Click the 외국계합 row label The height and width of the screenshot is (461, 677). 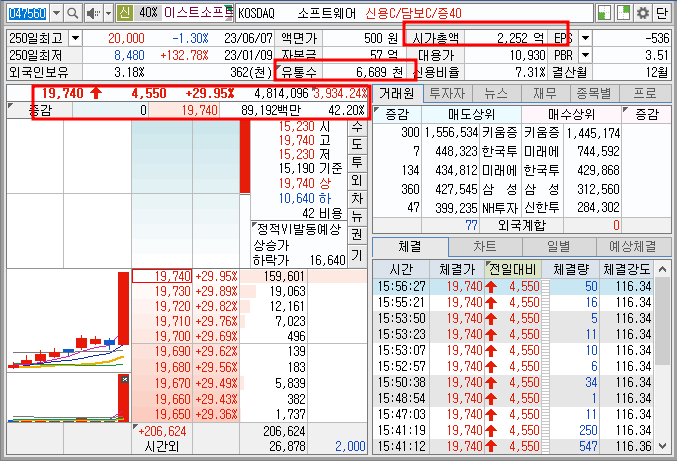coord(522,225)
